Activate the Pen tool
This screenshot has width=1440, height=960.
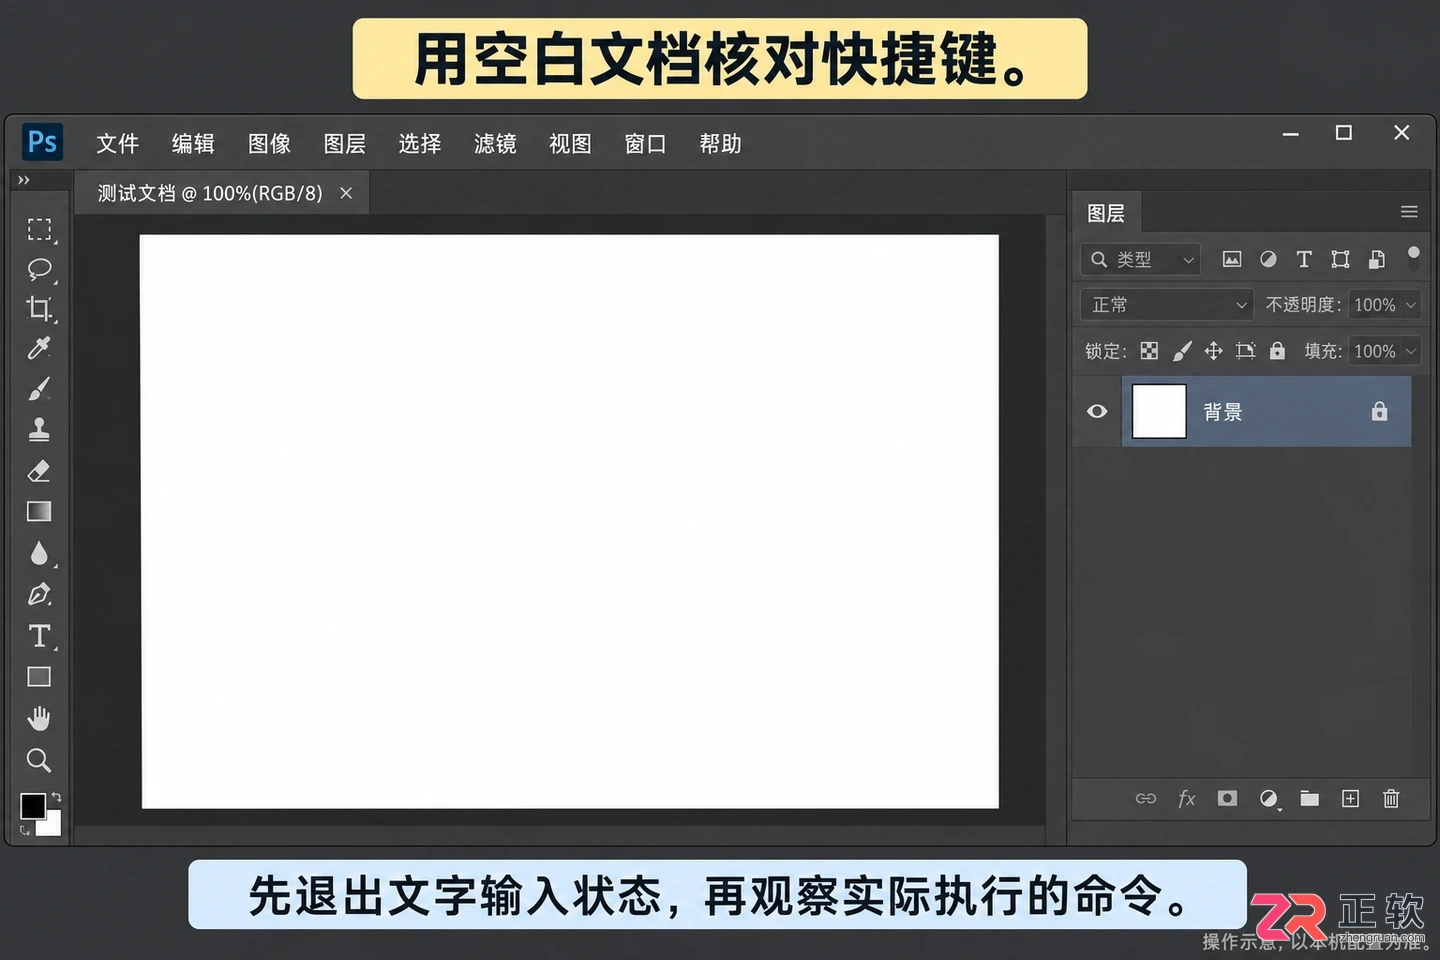[x=39, y=594]
